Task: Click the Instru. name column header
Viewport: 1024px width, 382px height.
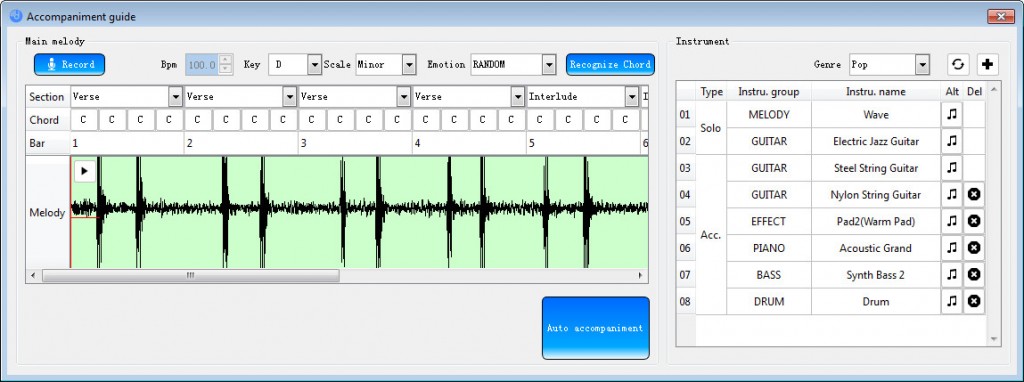Action: coord(876,91)
